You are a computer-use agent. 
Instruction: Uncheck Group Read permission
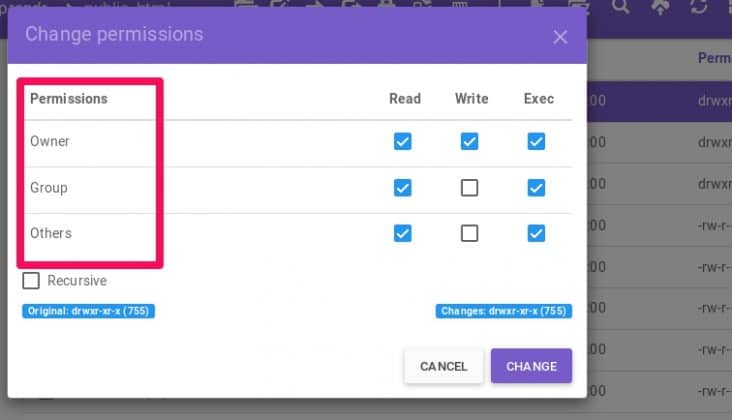[x=402, y=188]
